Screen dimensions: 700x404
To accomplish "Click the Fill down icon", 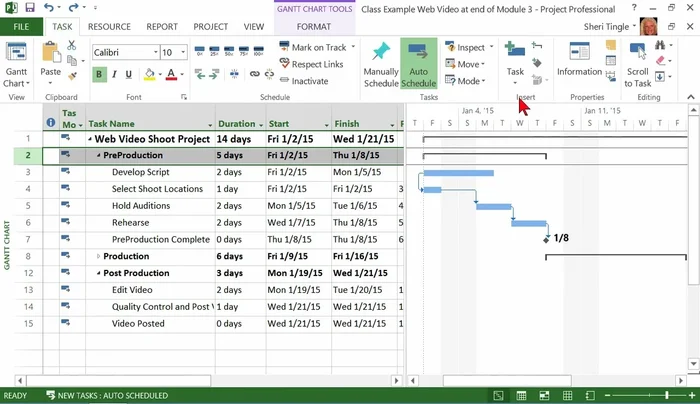I will [660, 76].
